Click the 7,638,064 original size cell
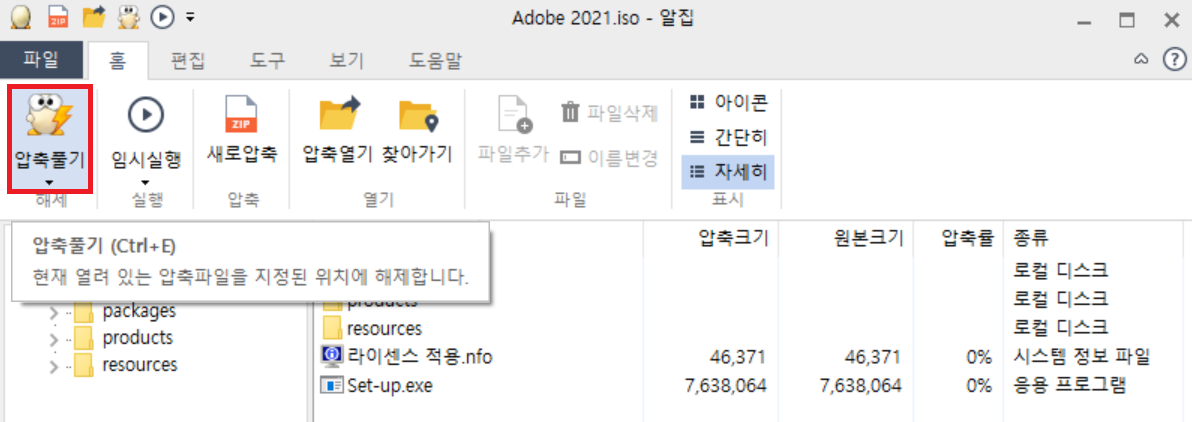 [x=860, y=386]
